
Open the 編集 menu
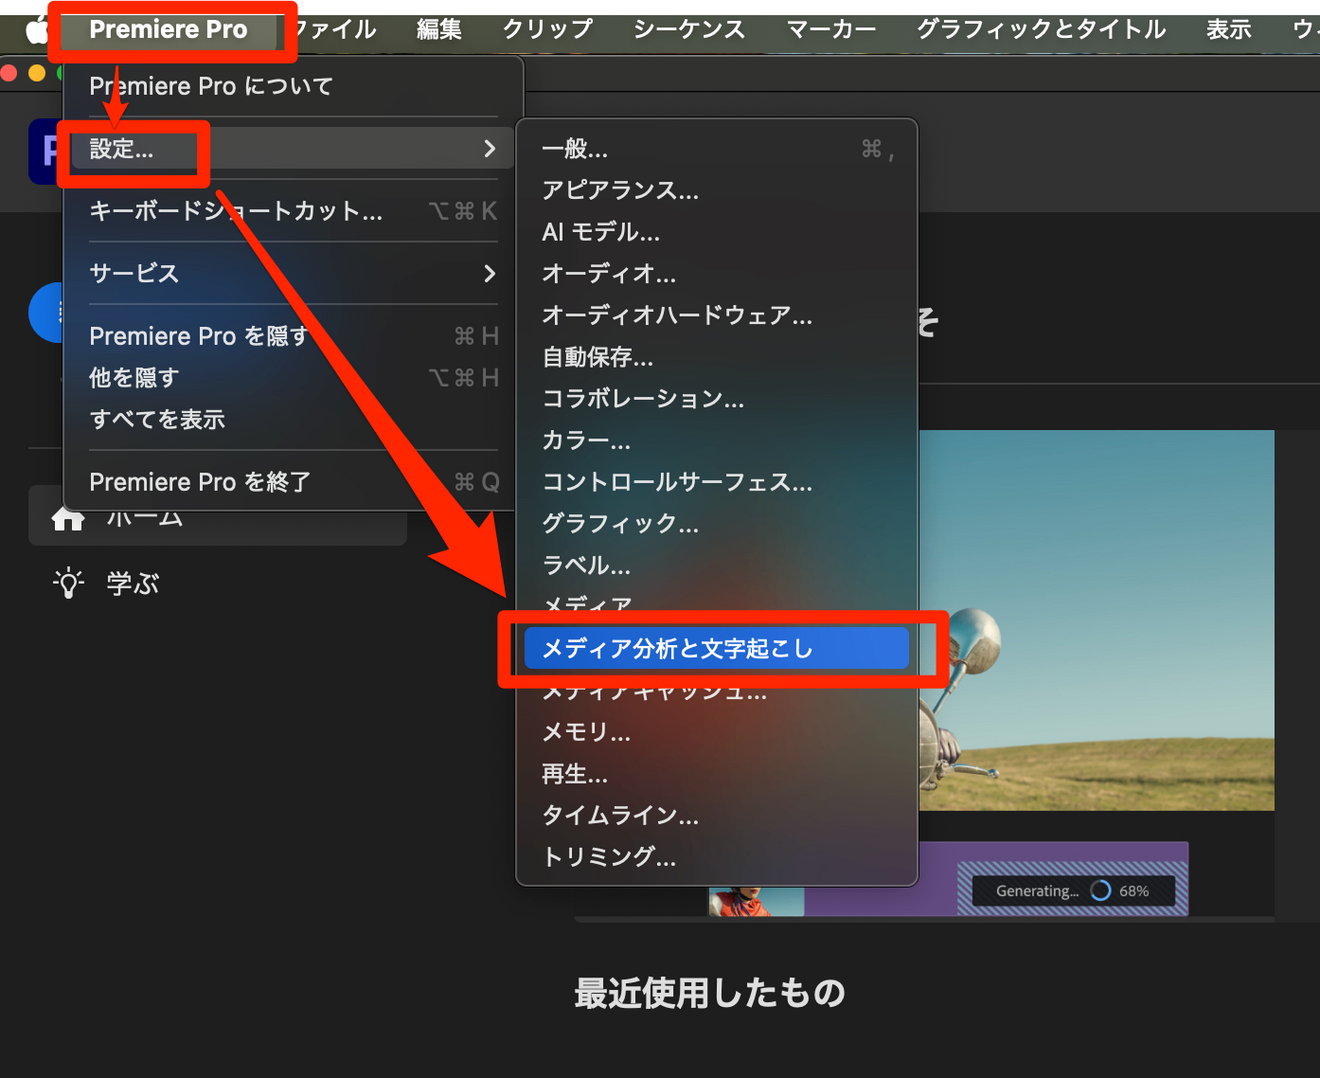coord(439,30)
